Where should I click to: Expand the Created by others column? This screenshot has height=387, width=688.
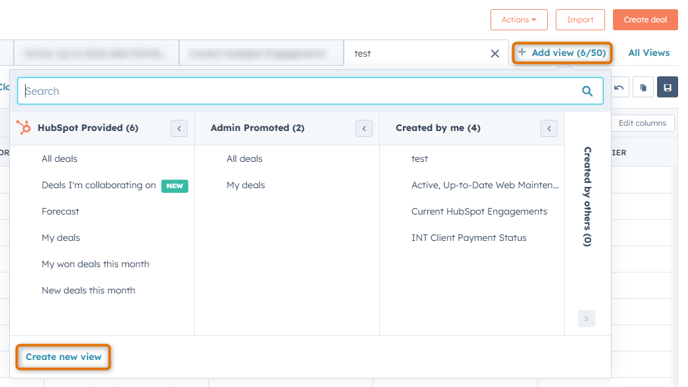[x=586, y=319]
